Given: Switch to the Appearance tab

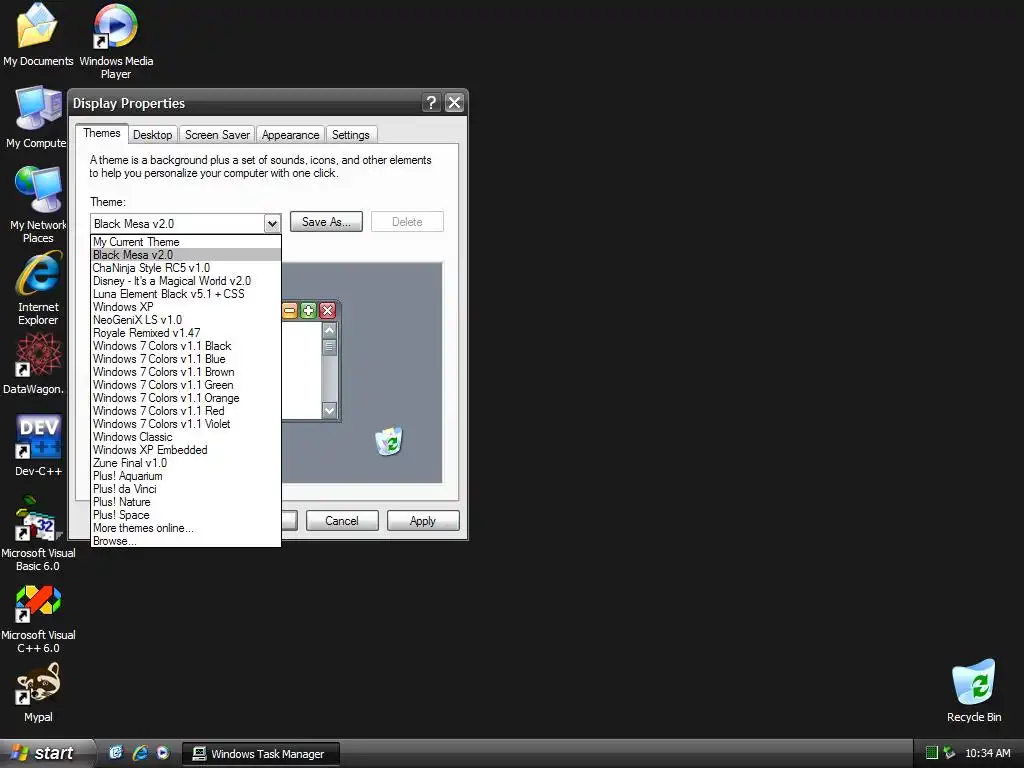Looking at the screenshot, I should coord(291,135).
